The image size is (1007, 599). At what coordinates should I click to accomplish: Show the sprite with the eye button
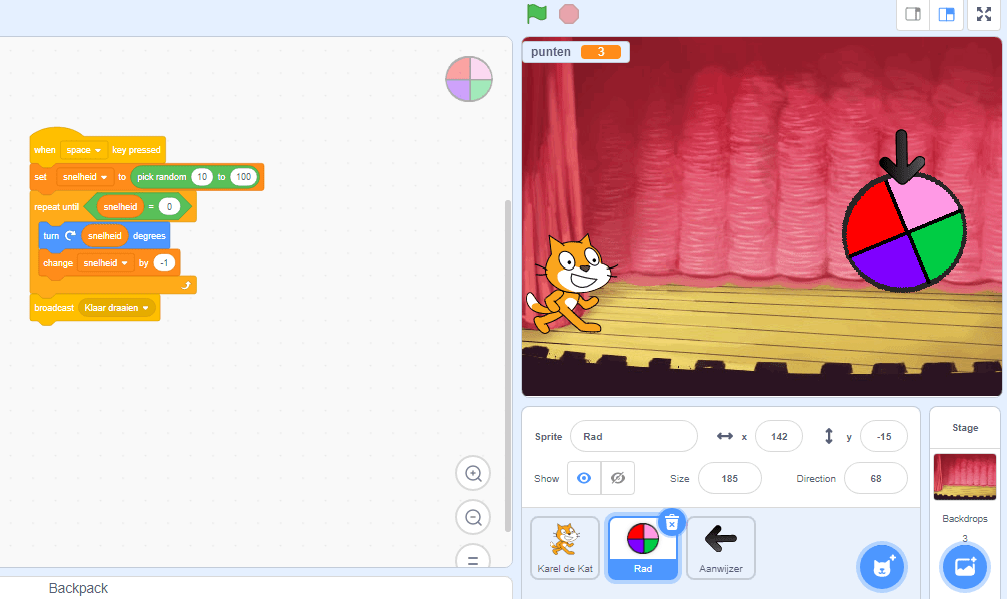pyautogui.click(x=584, y=478)
